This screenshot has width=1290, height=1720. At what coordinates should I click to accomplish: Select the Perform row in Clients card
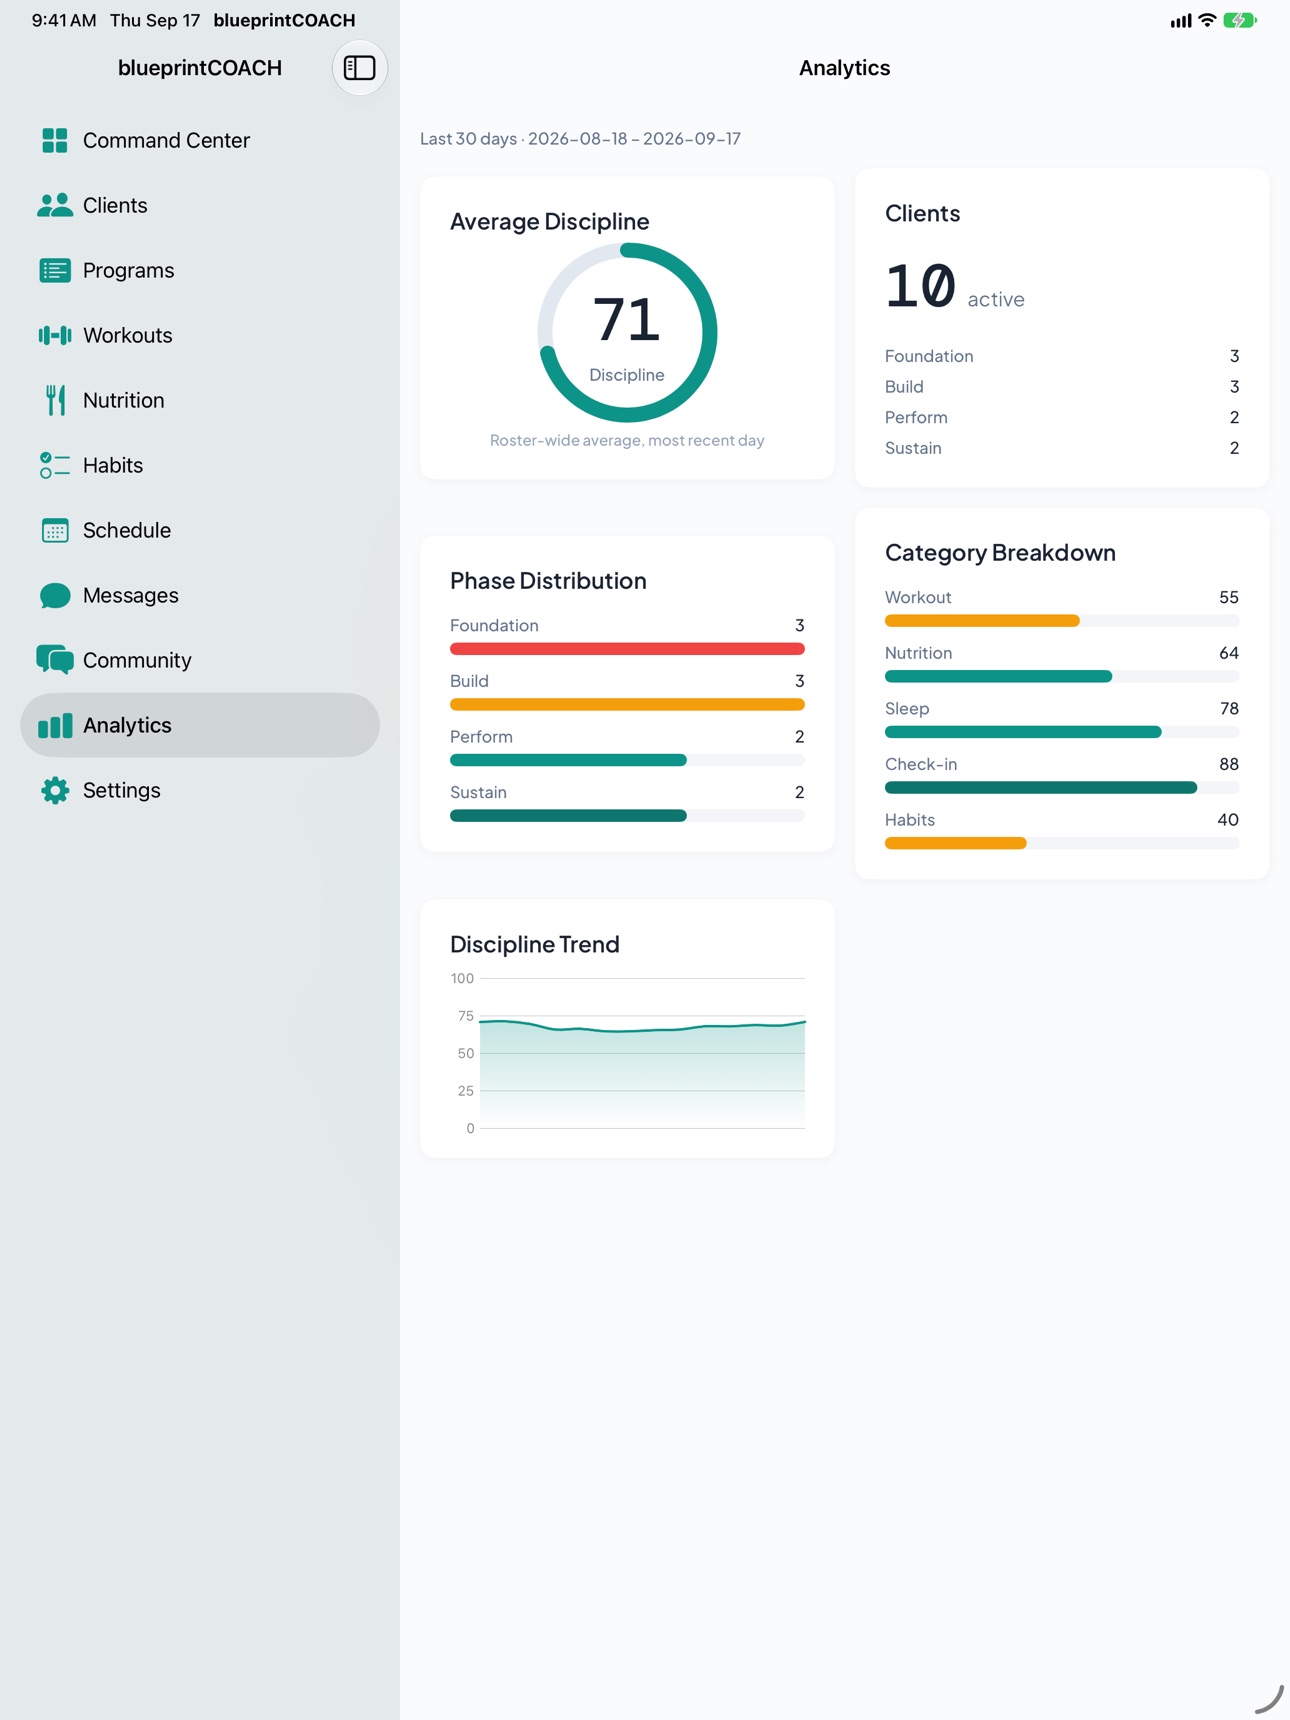click(1062, 417)
